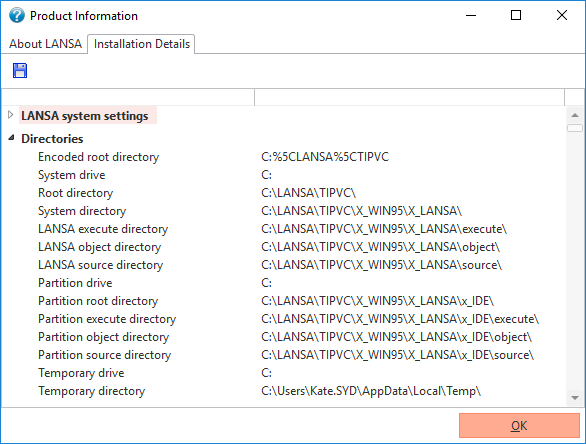Screen dimensions: 586x444
Task: Select the LANSA system settings heading
Action: 85,116
